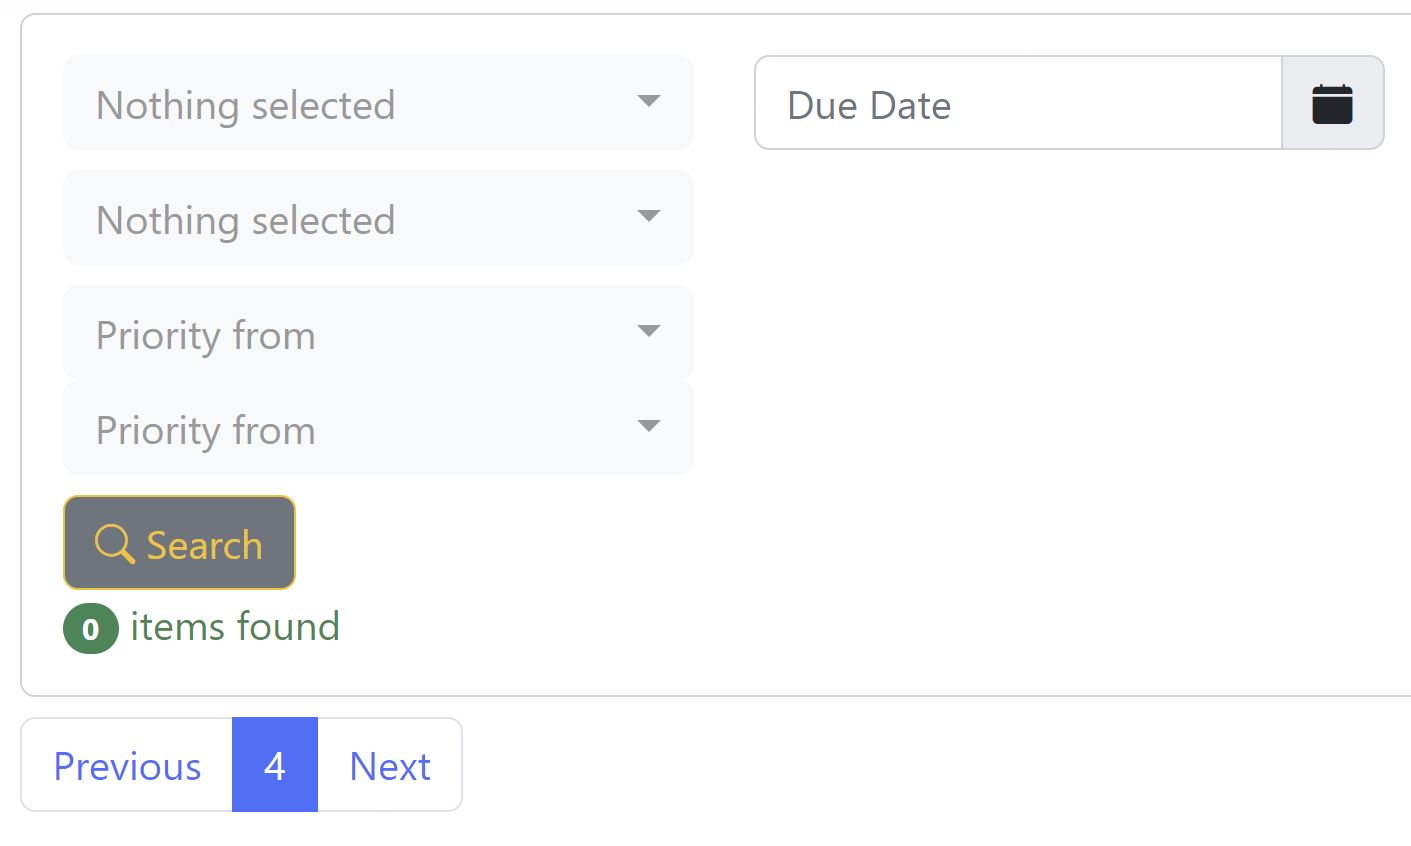Open the calendar date picker icon

1332,104
